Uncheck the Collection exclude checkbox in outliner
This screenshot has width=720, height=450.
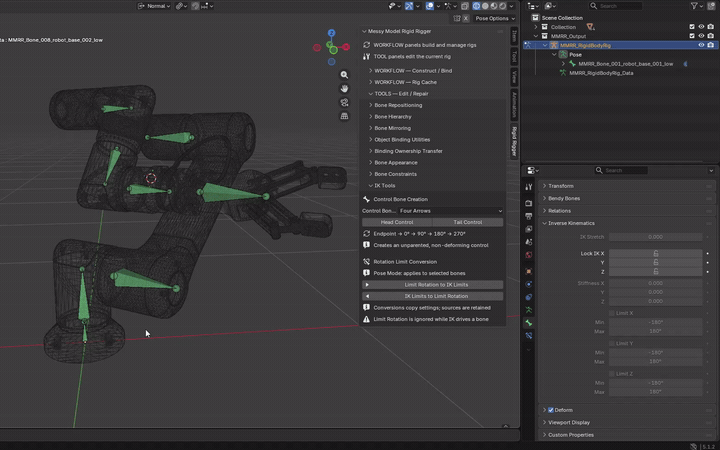point(692,27)
